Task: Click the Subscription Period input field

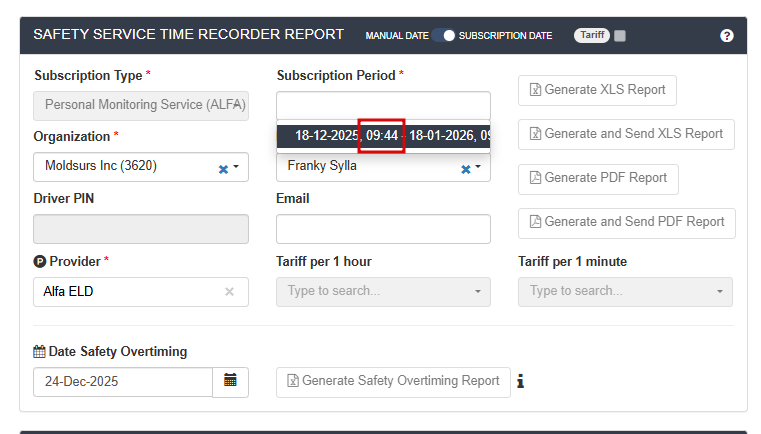Action: click(383, 105)
